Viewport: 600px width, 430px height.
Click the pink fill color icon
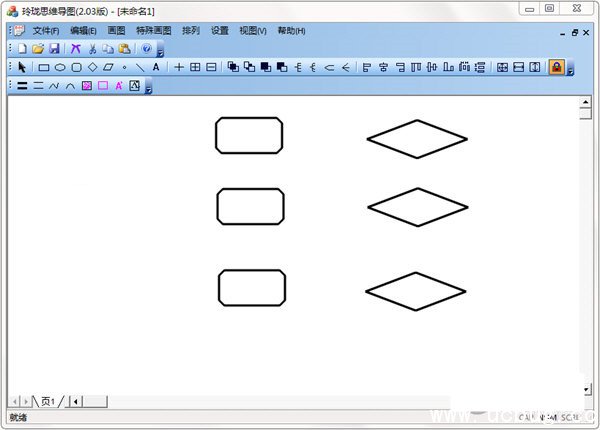tap(87, 86)
